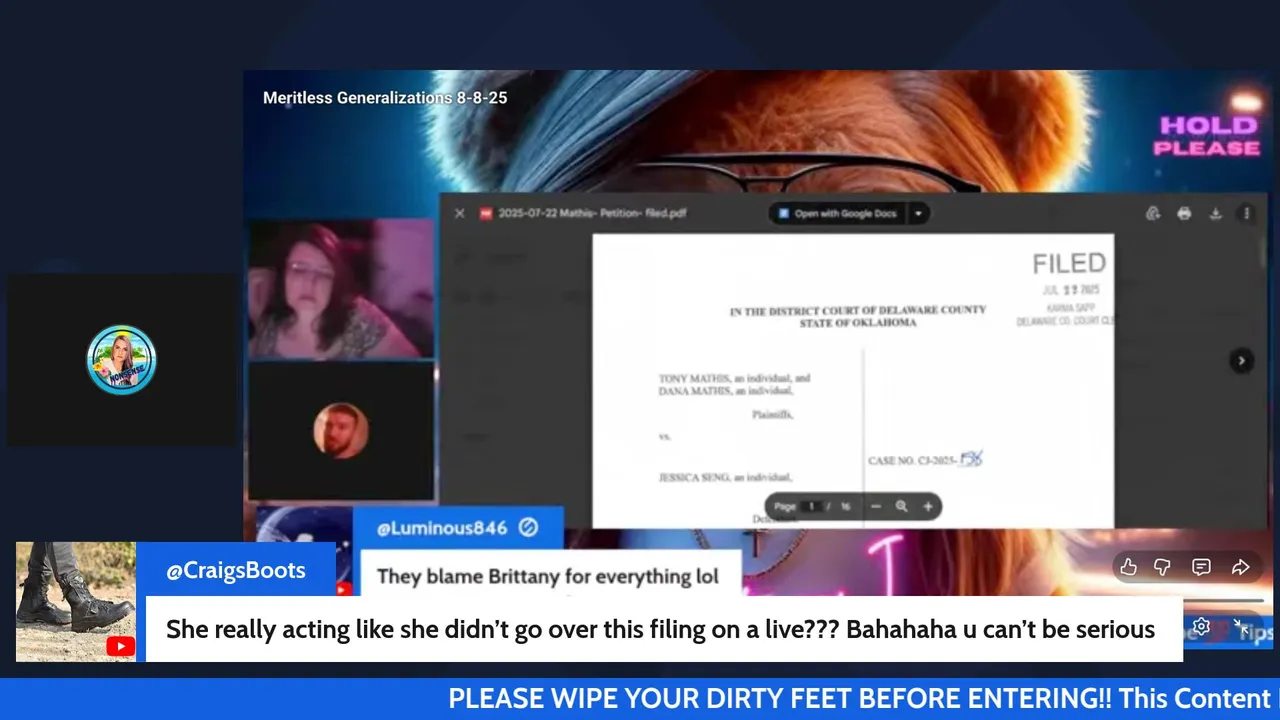This screenshot has width=1280, height=720.
Task: Click the 'They blame Brittany for everything lol' comment
Action: pyautogui.click(x=548, y=577)
